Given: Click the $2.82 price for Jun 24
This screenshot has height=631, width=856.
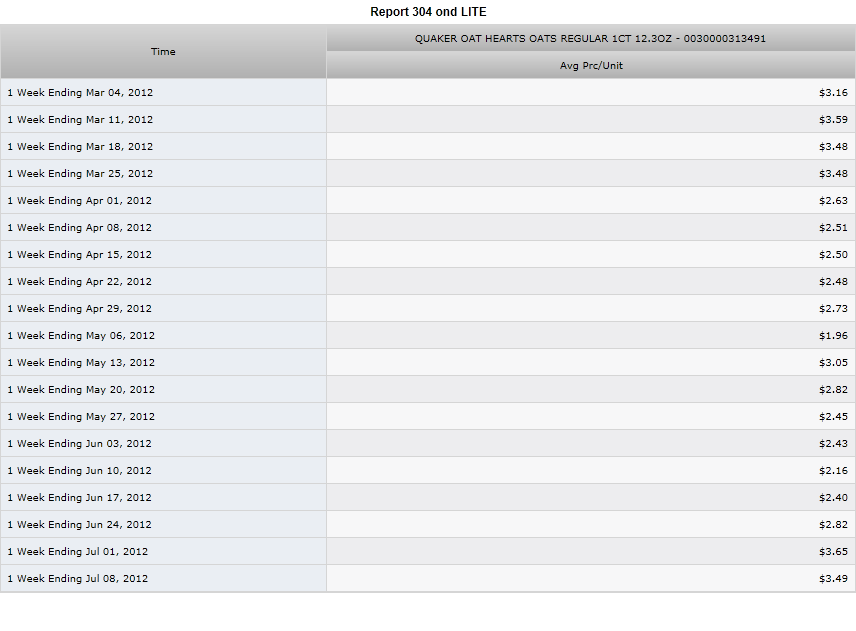Looking at the screenshot, I should click(833, 525).
